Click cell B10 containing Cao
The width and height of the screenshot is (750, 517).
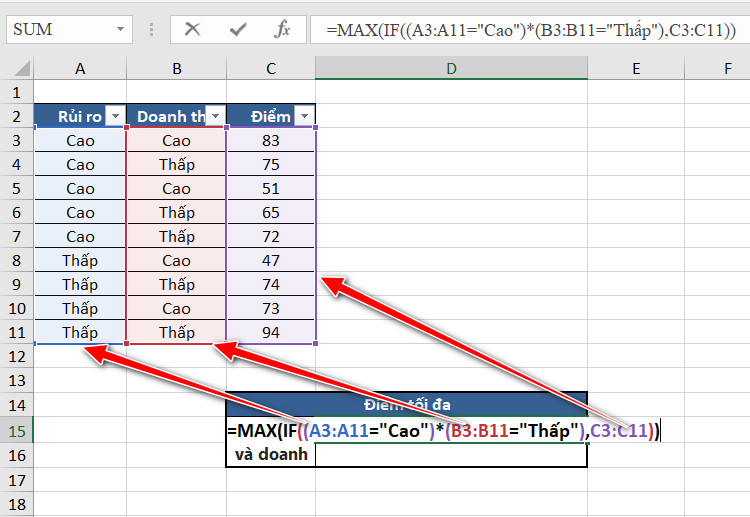[176, 308]
